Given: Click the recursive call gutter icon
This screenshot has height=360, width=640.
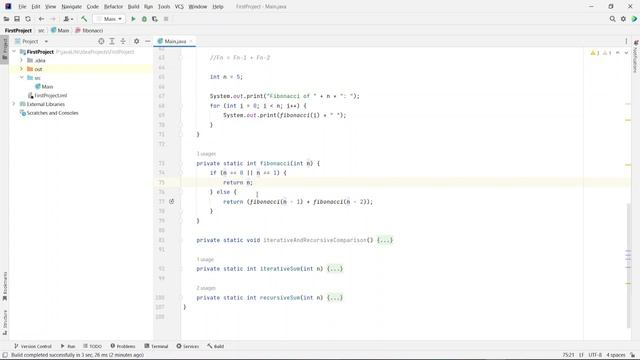Looking at the screenshot, I should pyautogui.click(x=171, y=201).
